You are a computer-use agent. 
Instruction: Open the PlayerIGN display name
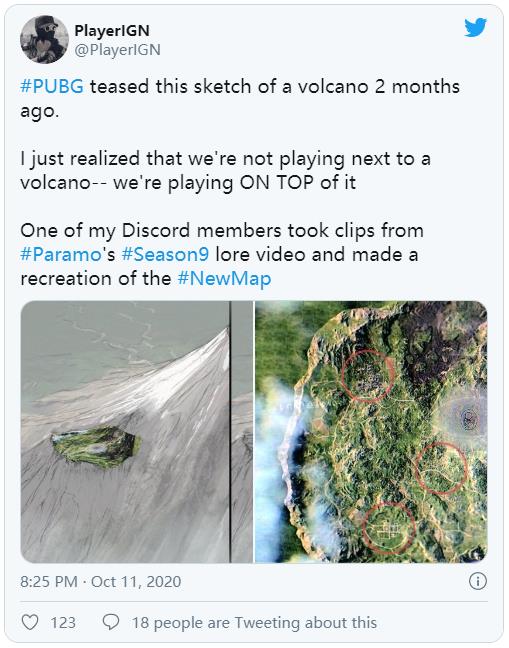pyautogui.click(x=112, y=30)
